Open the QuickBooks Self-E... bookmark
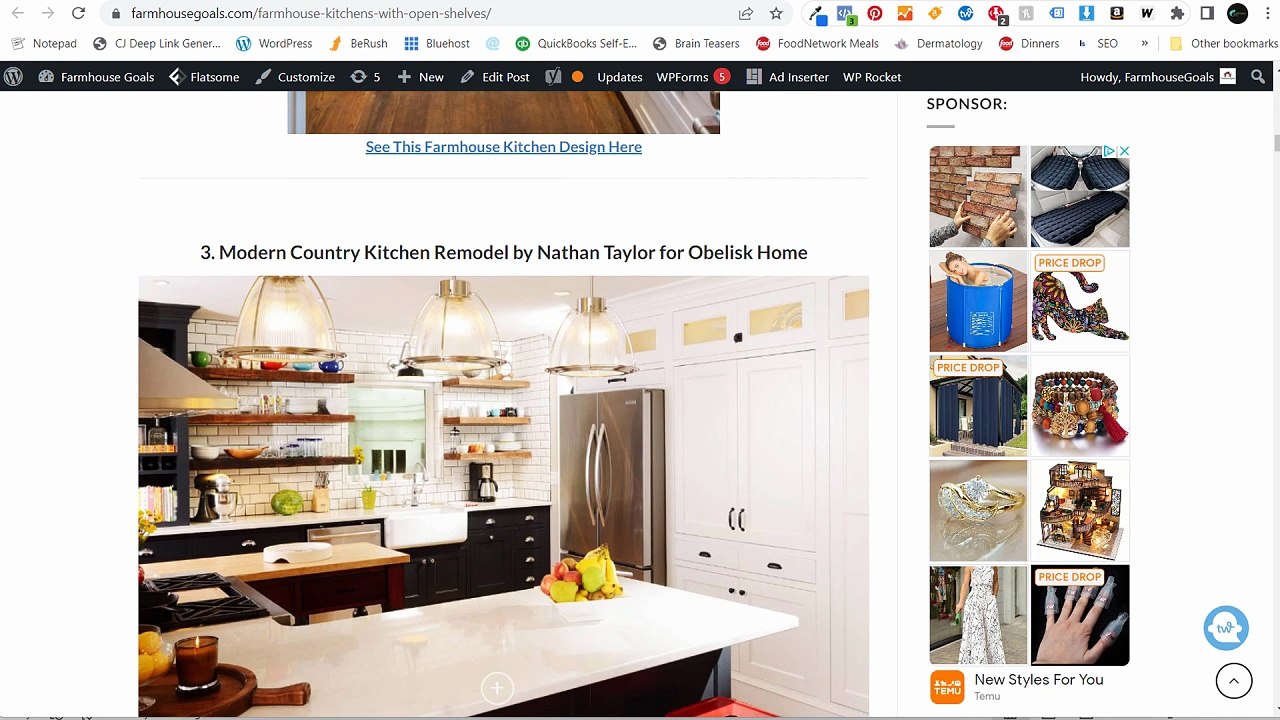The image size is (1280, 720). coord(576,44)
